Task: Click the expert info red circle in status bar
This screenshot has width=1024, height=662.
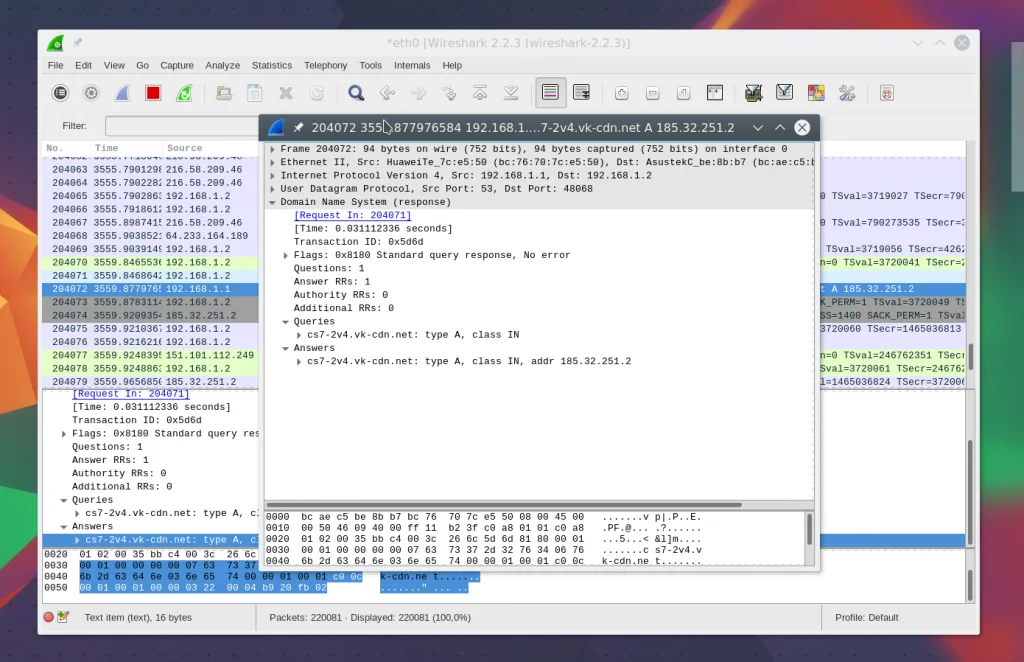Action: tap(48, 618)
